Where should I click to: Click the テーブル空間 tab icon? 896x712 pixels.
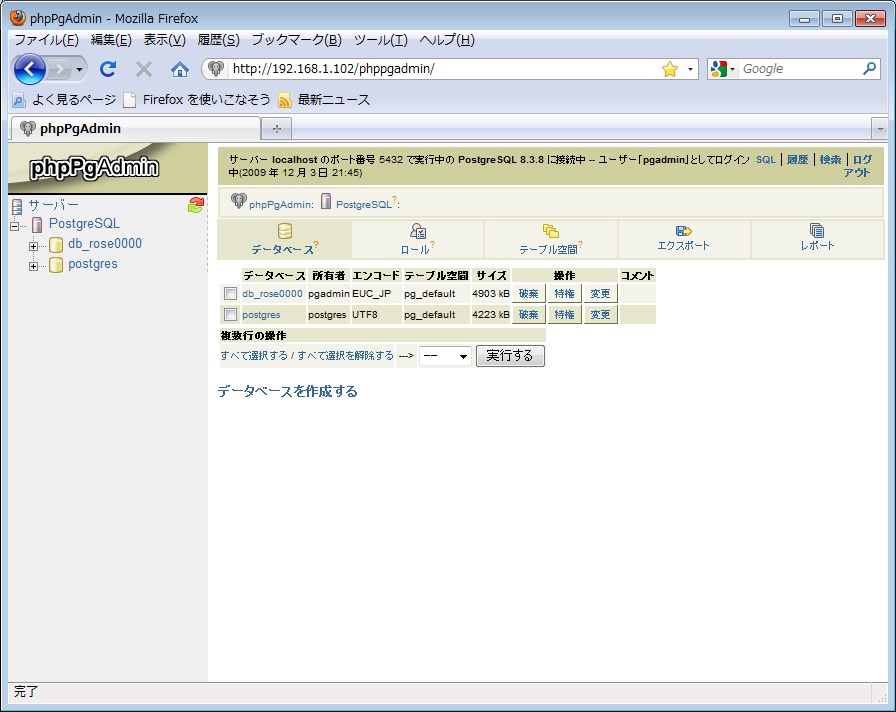point(550,231)
